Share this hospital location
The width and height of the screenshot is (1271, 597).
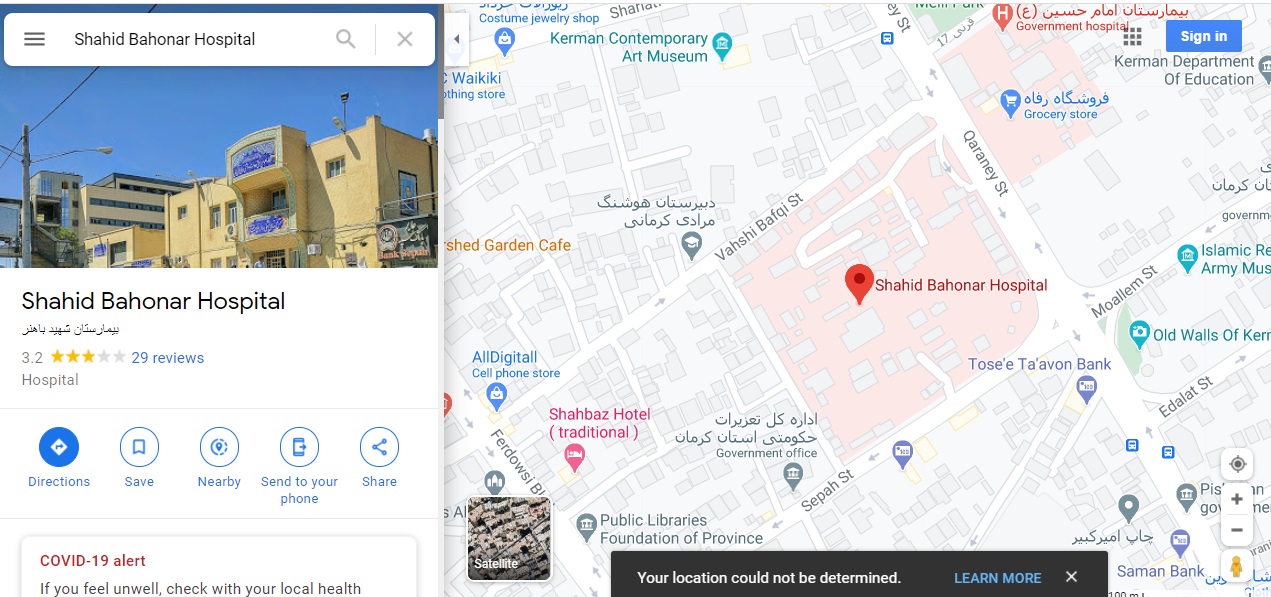point(379,447)
